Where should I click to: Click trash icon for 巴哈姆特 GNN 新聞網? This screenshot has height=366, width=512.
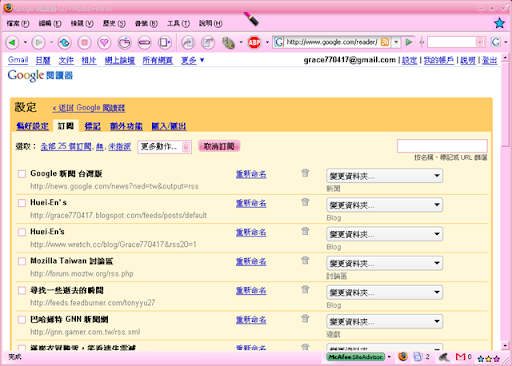tap(305, 318)
